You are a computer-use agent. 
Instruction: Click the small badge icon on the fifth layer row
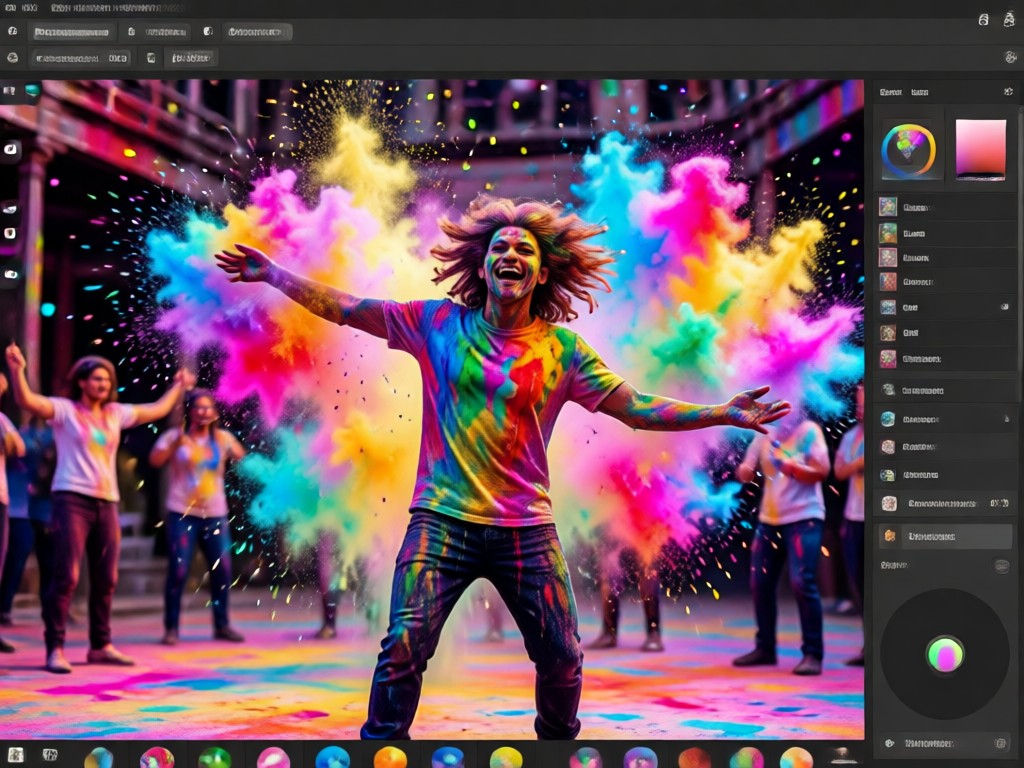(1005, 307)
